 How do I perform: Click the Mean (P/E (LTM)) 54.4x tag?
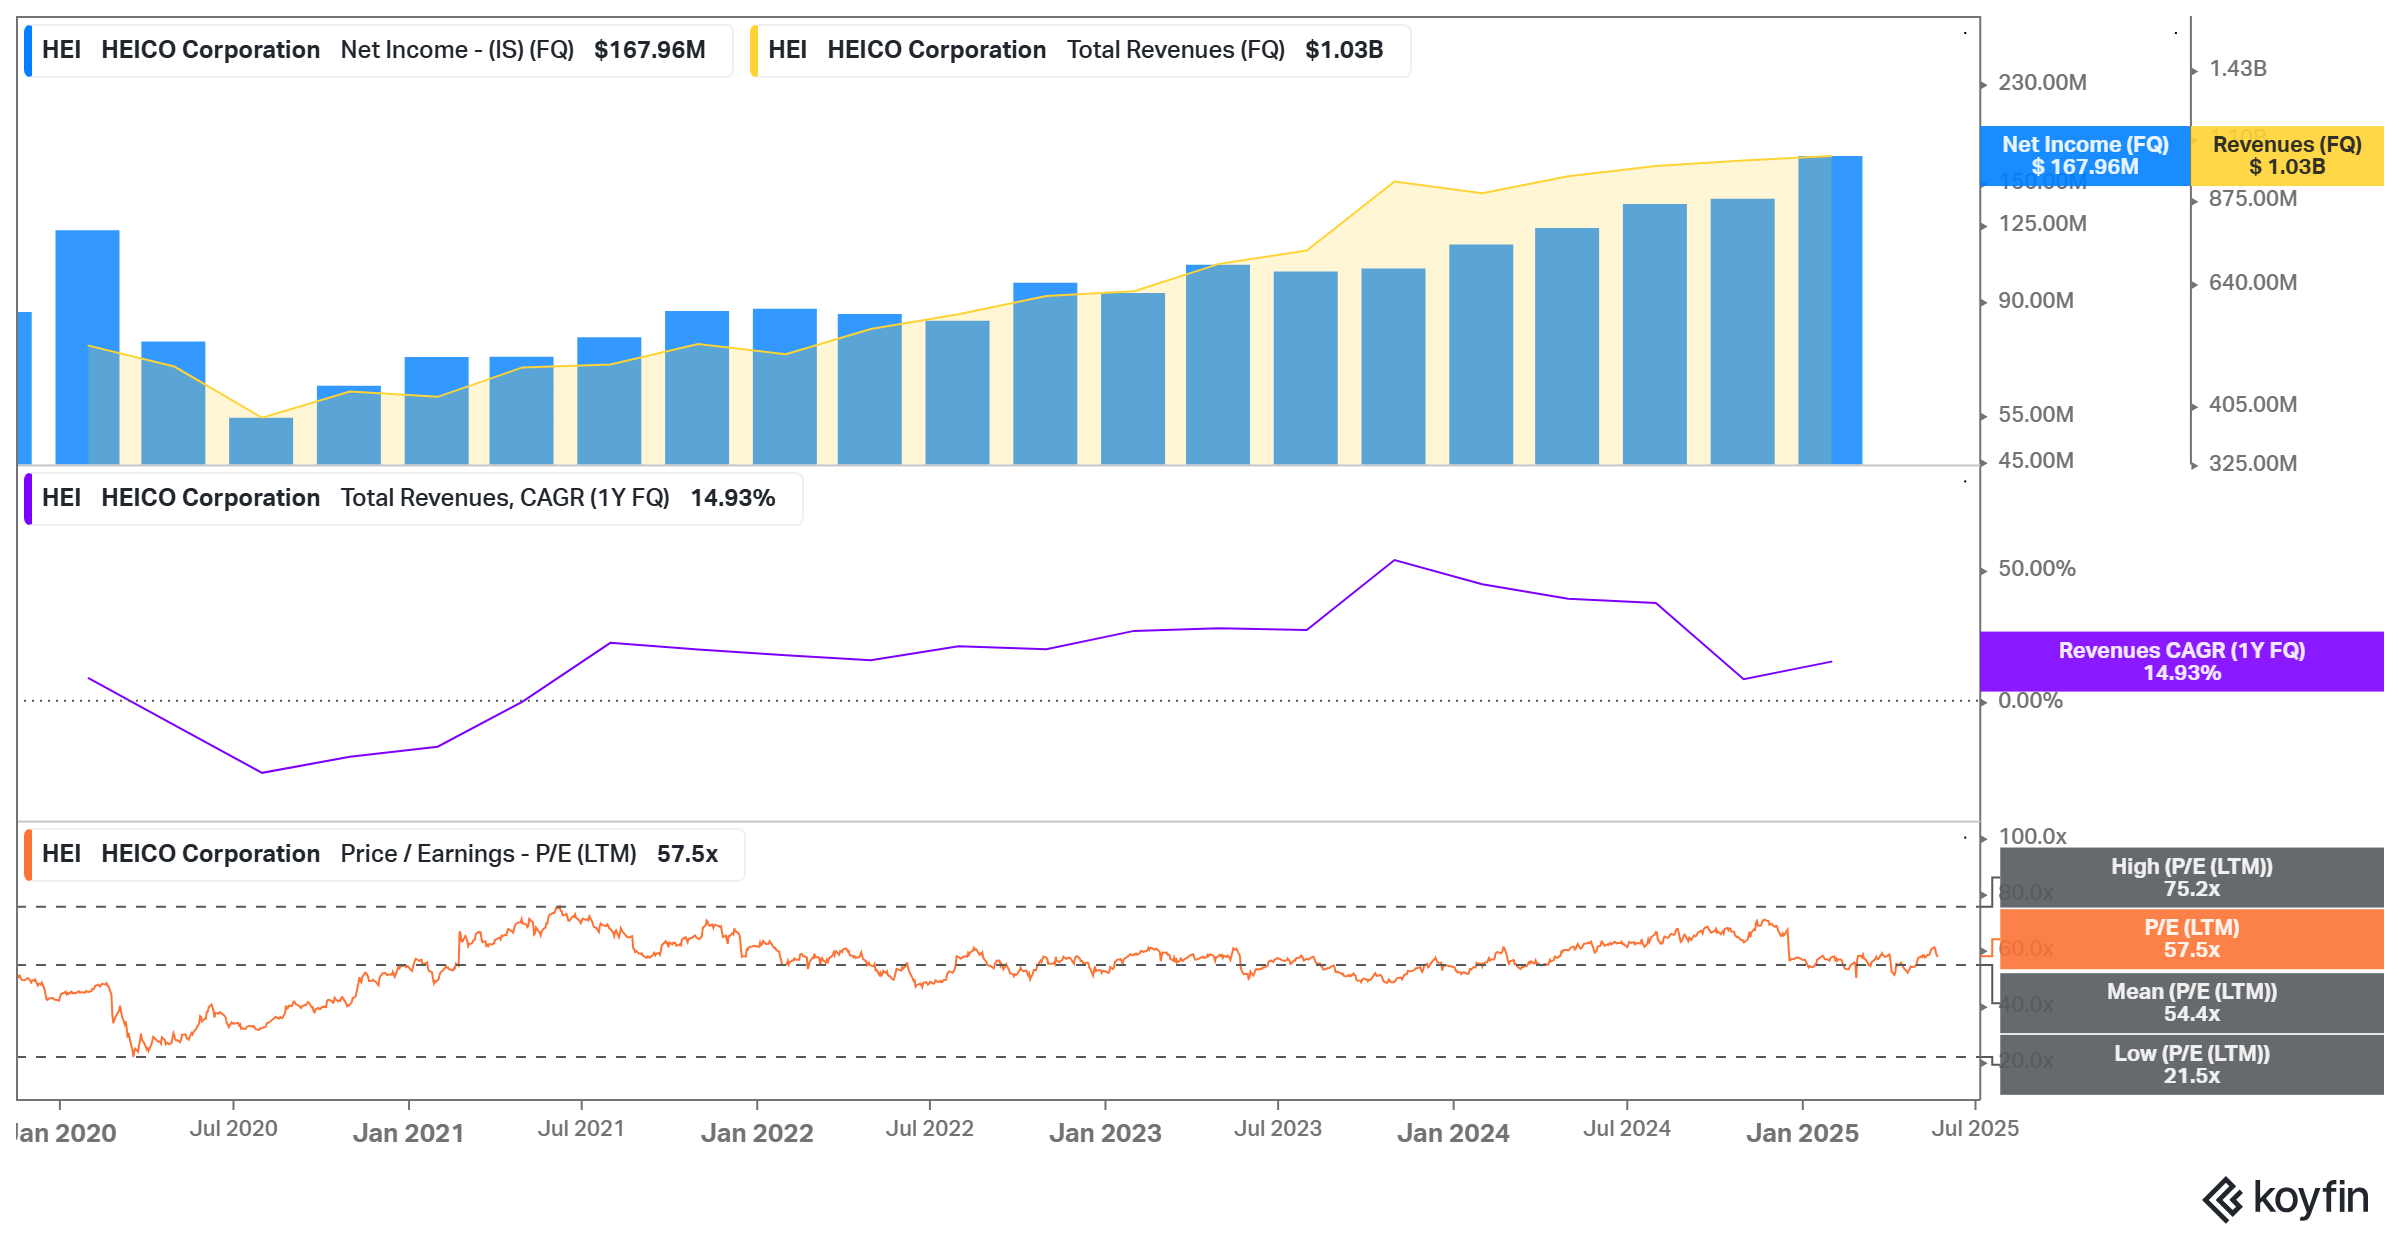(2192, 1002)
